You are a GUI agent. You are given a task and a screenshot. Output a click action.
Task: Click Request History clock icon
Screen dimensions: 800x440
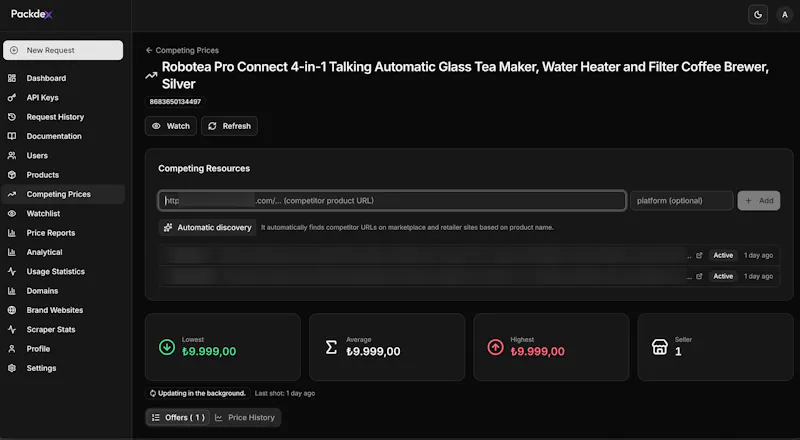[12, 117]
